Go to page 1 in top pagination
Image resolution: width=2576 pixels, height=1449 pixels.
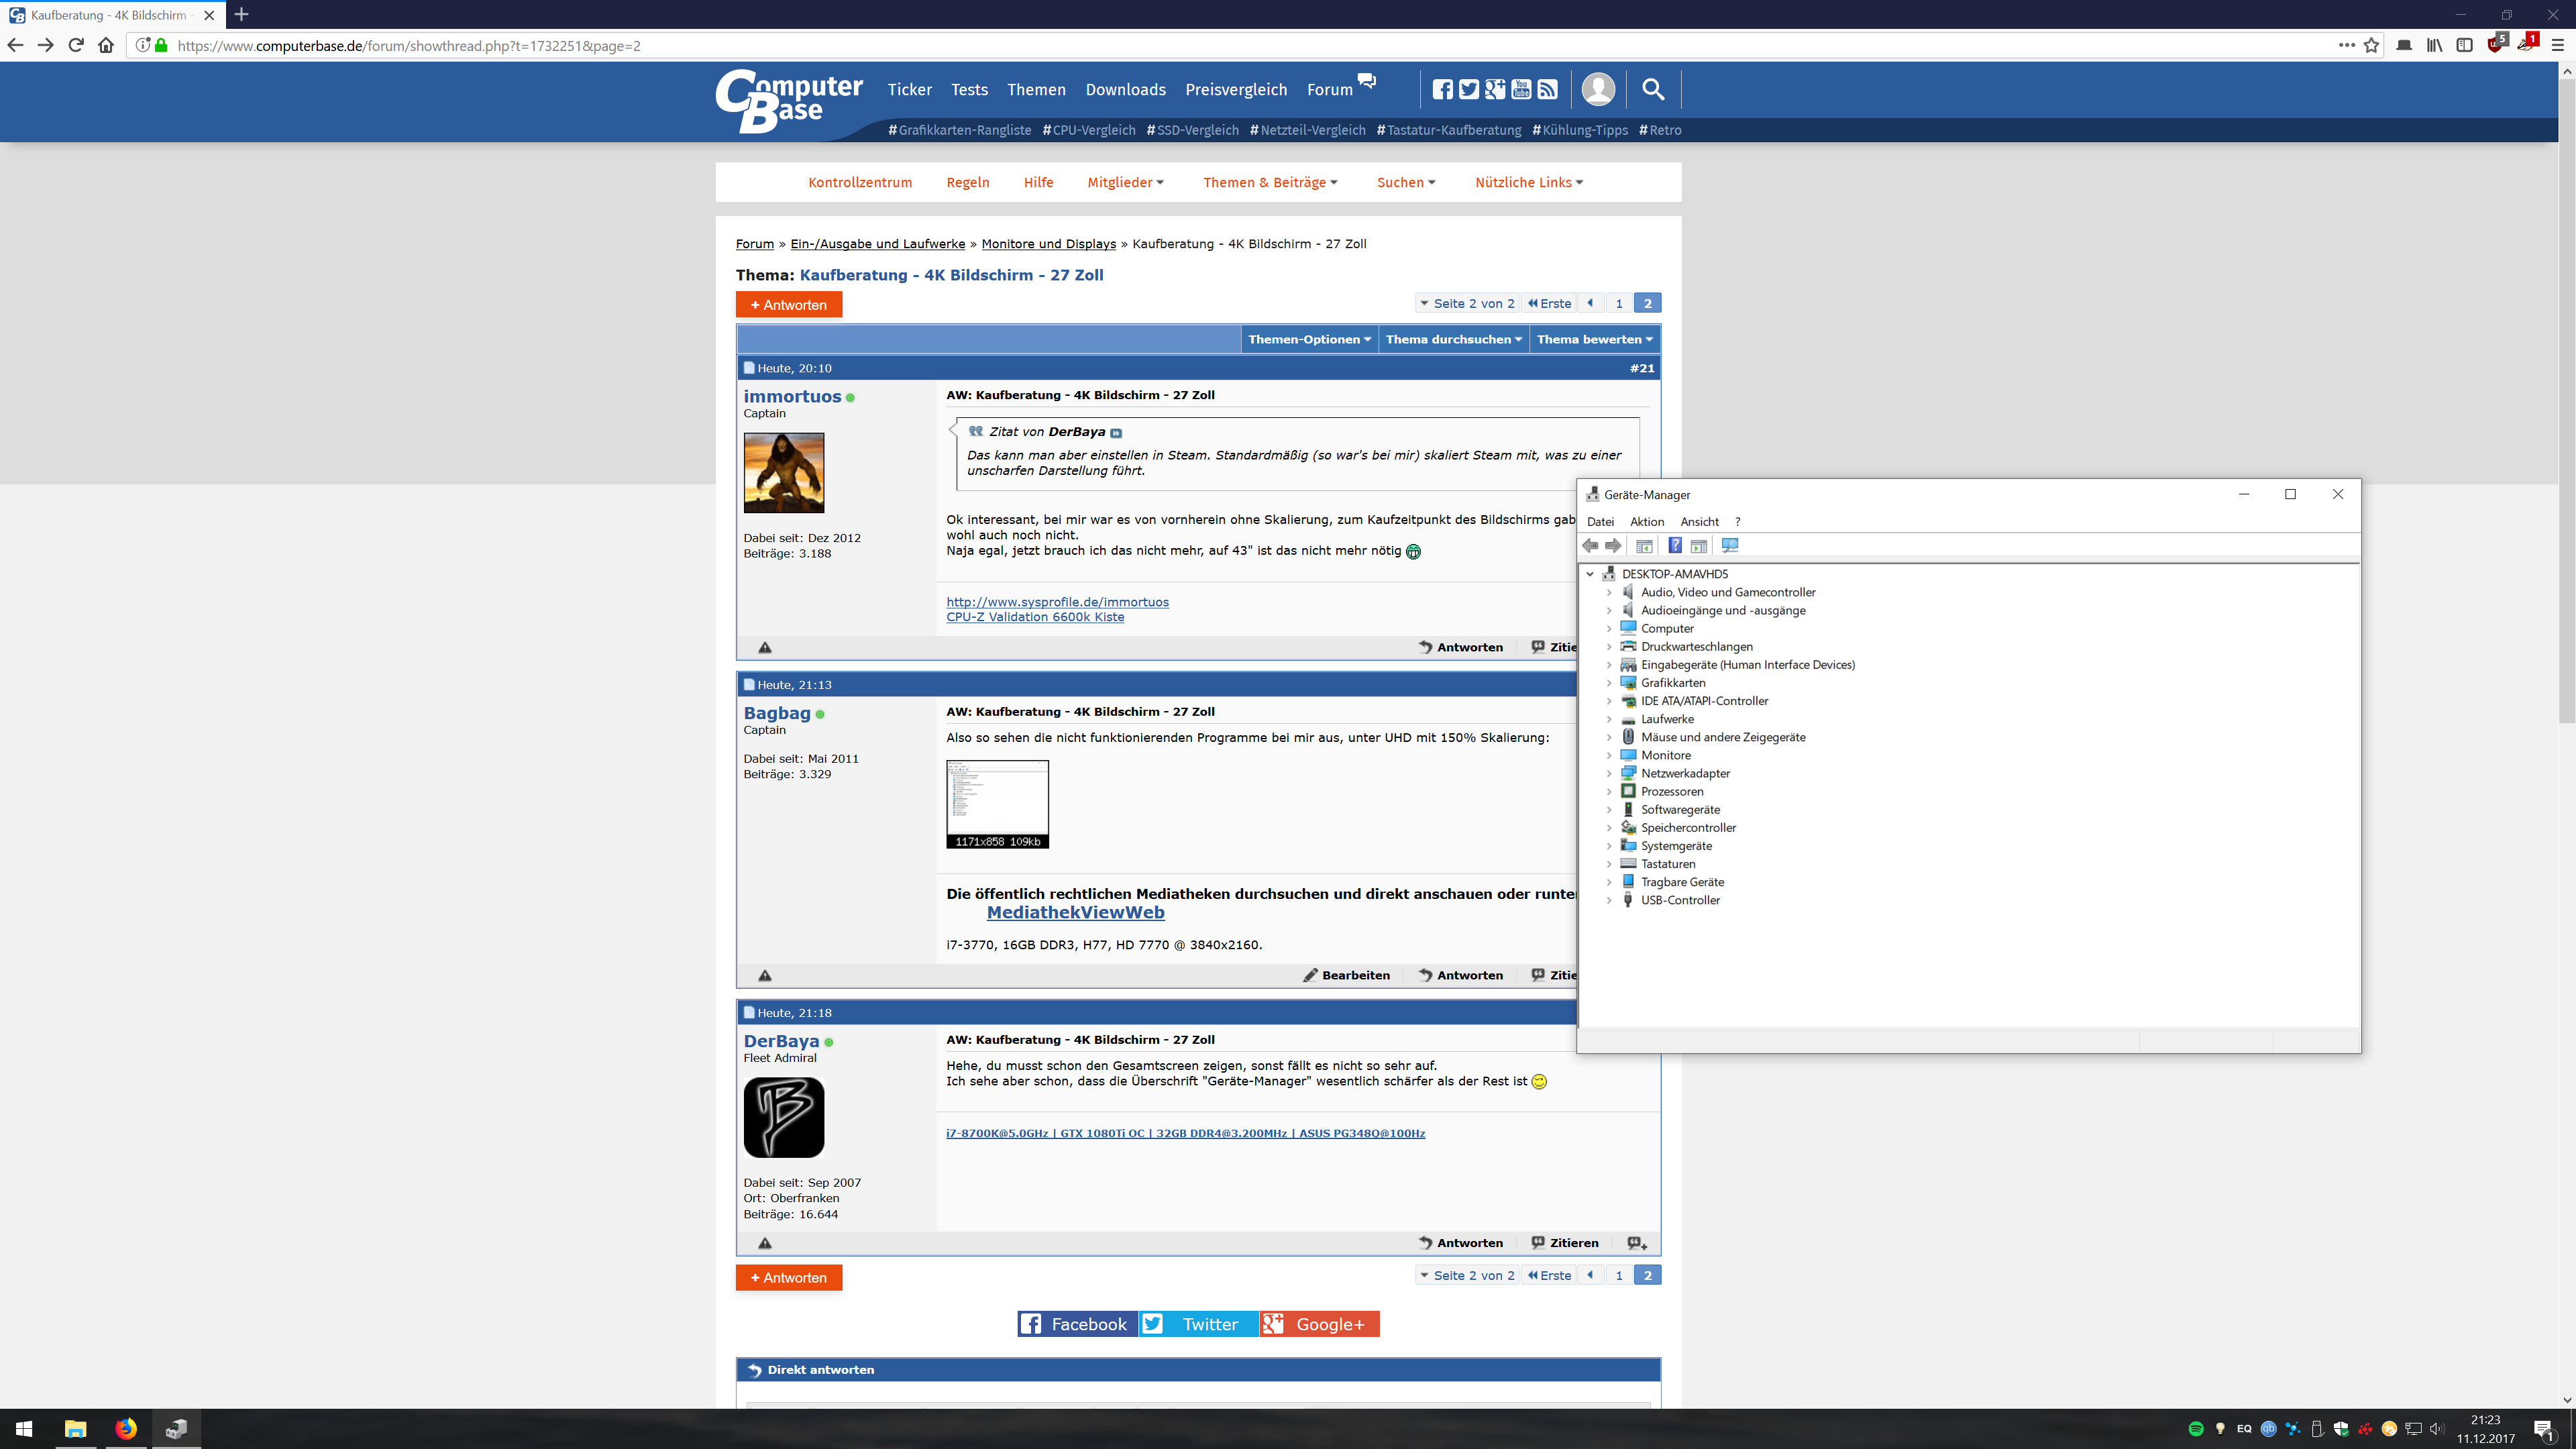tap(1619, 304)
